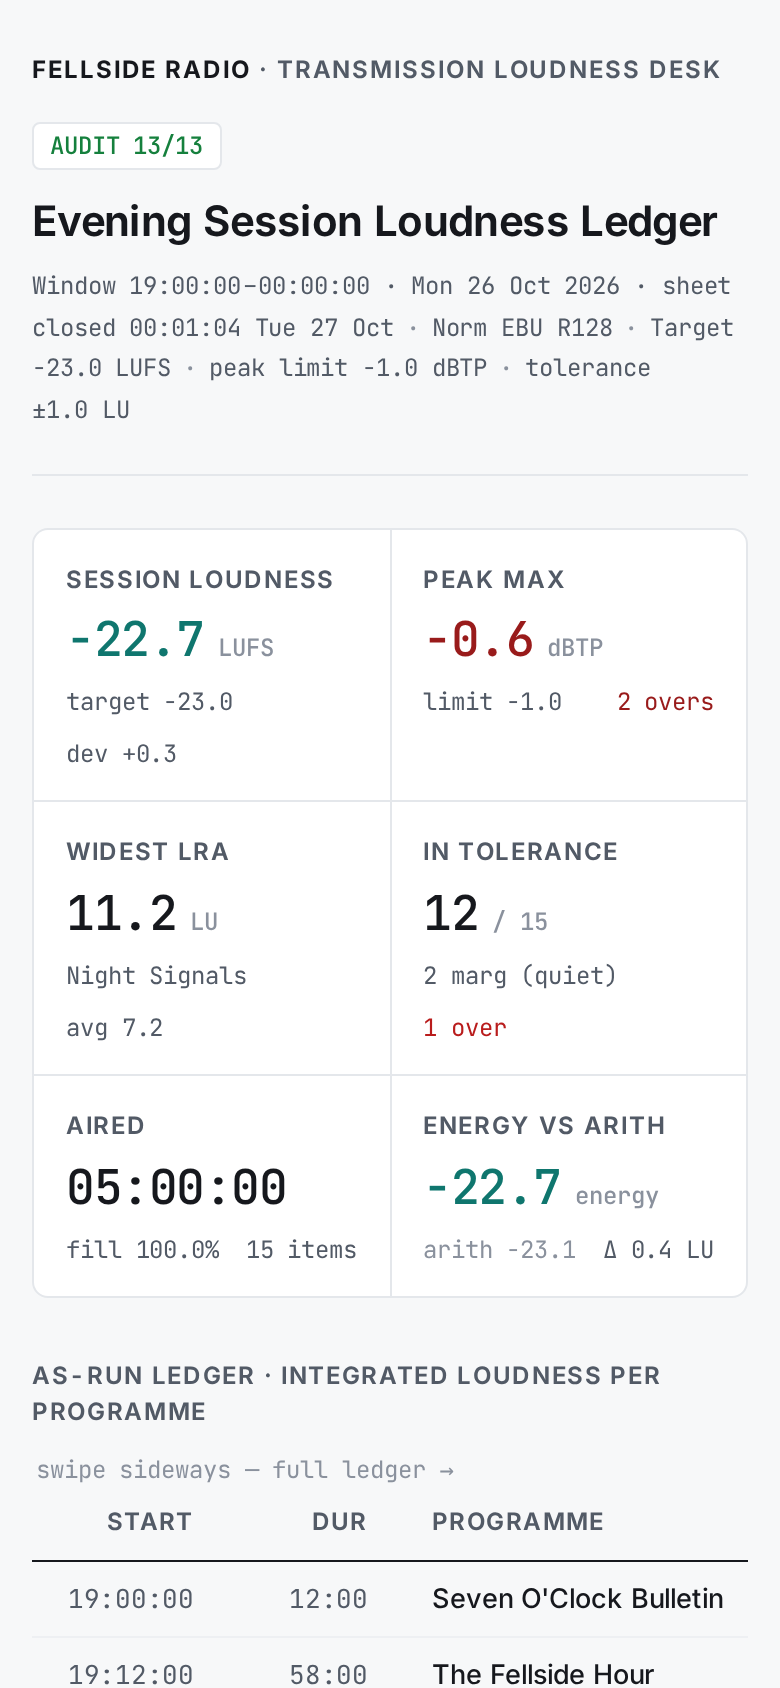Click the aired duration 05:00:00
780x1688 pixels.
[177, 1188]
